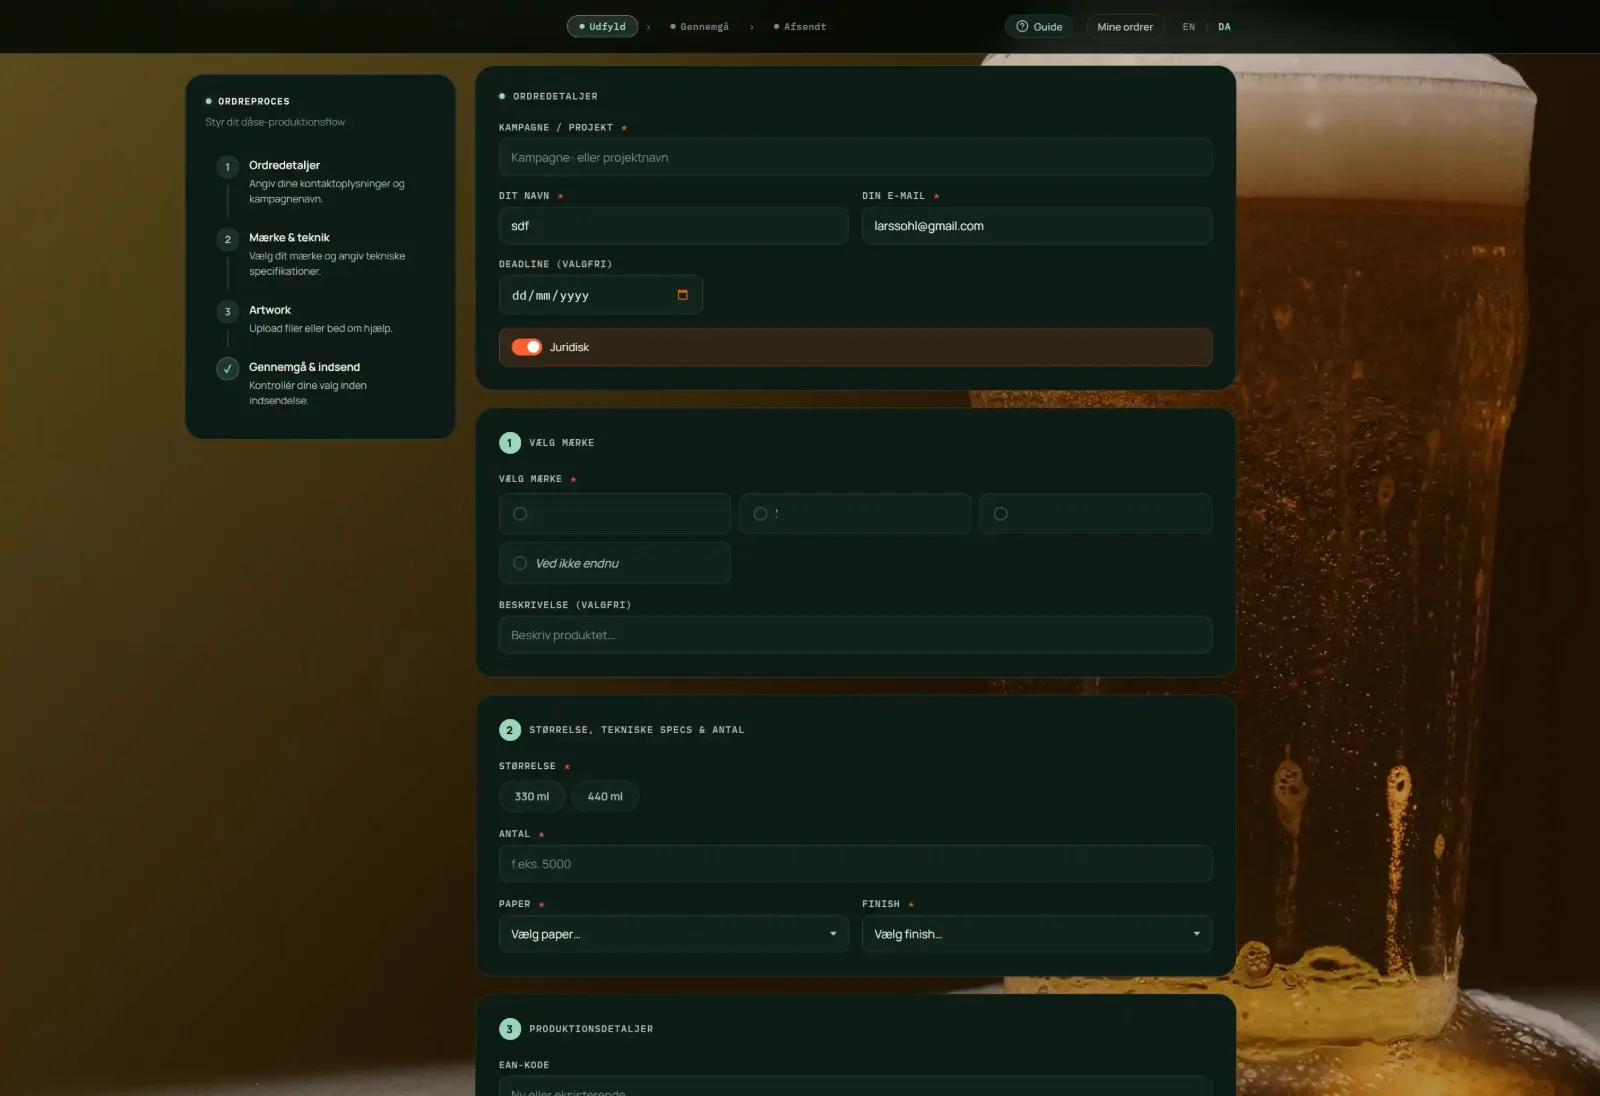Image resolution: width=1600 pixels, height=1096 pixels.
Task: Go to the Gennemgå step in the top bar
Action: click(700, 27)
